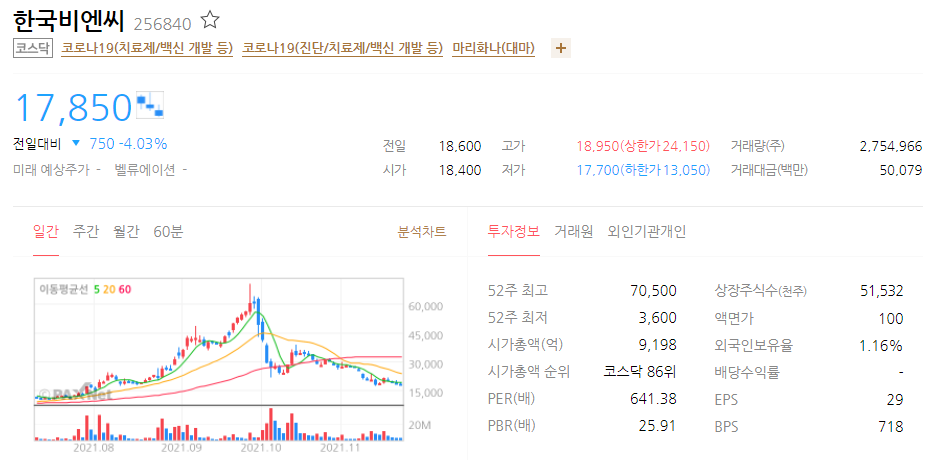Select the 거래원 tab
The height and width of the screenshot is (472, 939).
tap(574, 231)
